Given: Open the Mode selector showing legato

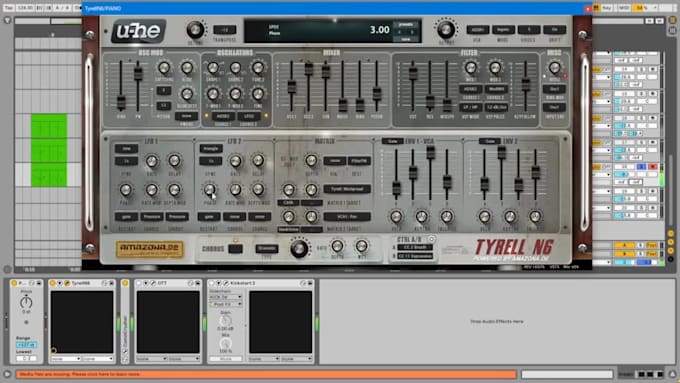Looking at the screenshot, I should pyautogui.click(x=503, y=29).
